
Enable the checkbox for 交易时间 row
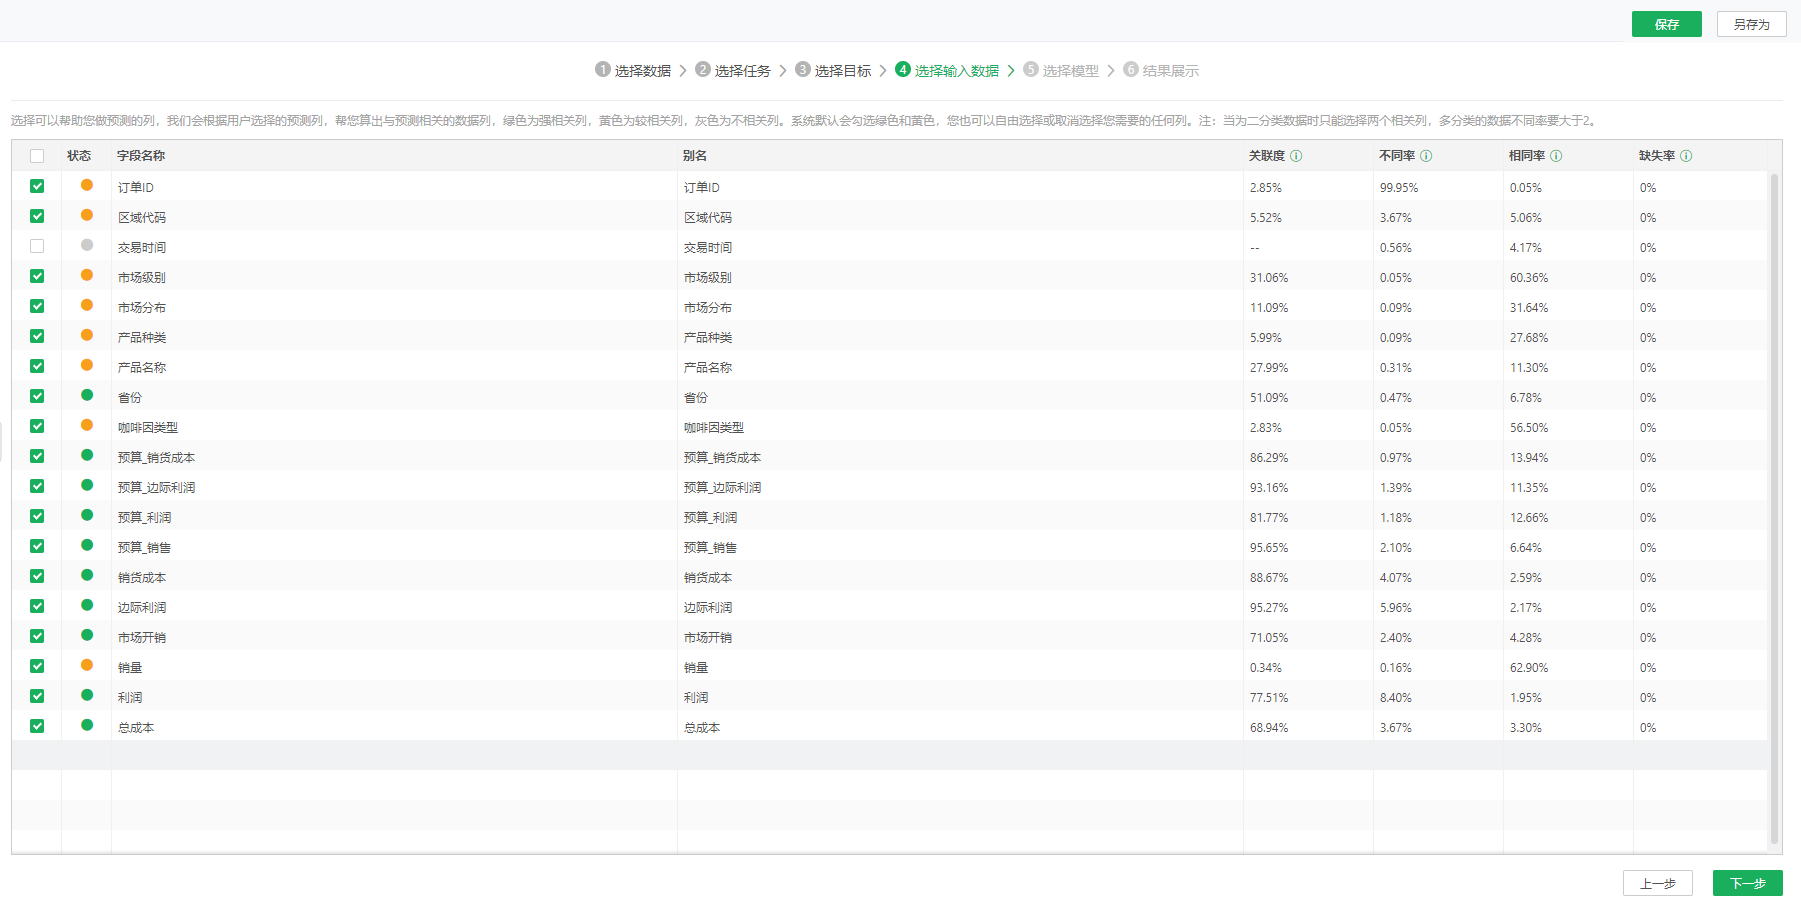tap(37, 246)
